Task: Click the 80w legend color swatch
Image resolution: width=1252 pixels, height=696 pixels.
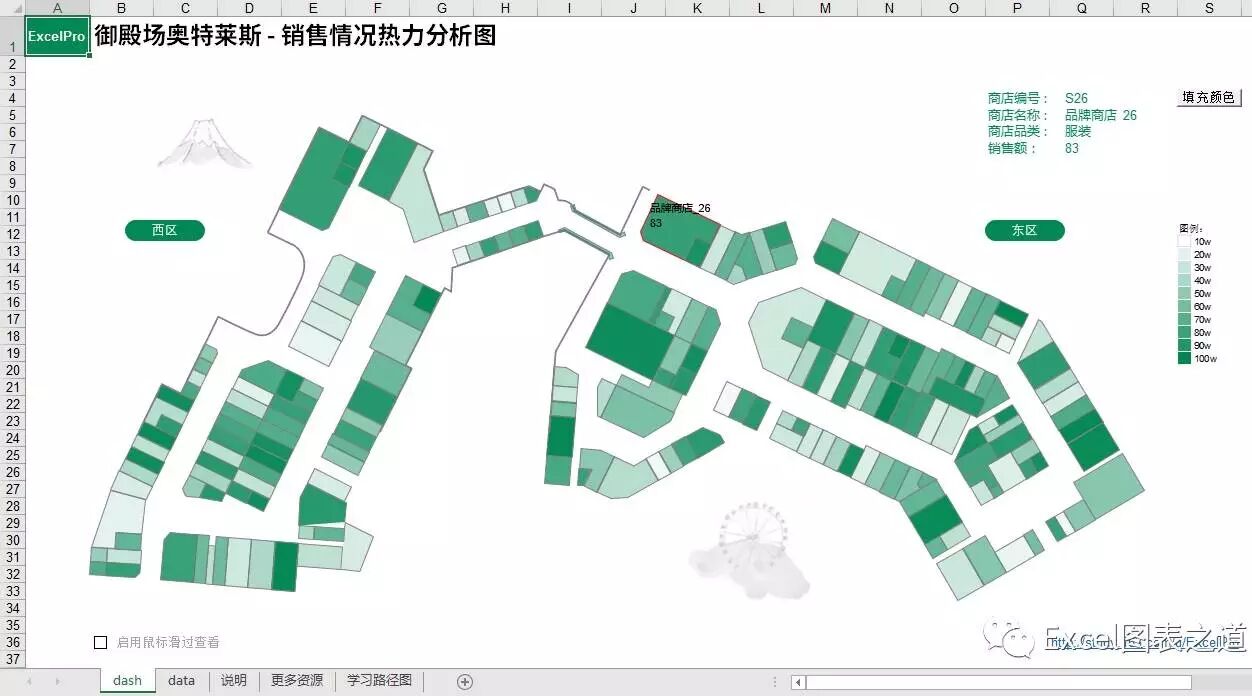Action: click(1184, 332)
